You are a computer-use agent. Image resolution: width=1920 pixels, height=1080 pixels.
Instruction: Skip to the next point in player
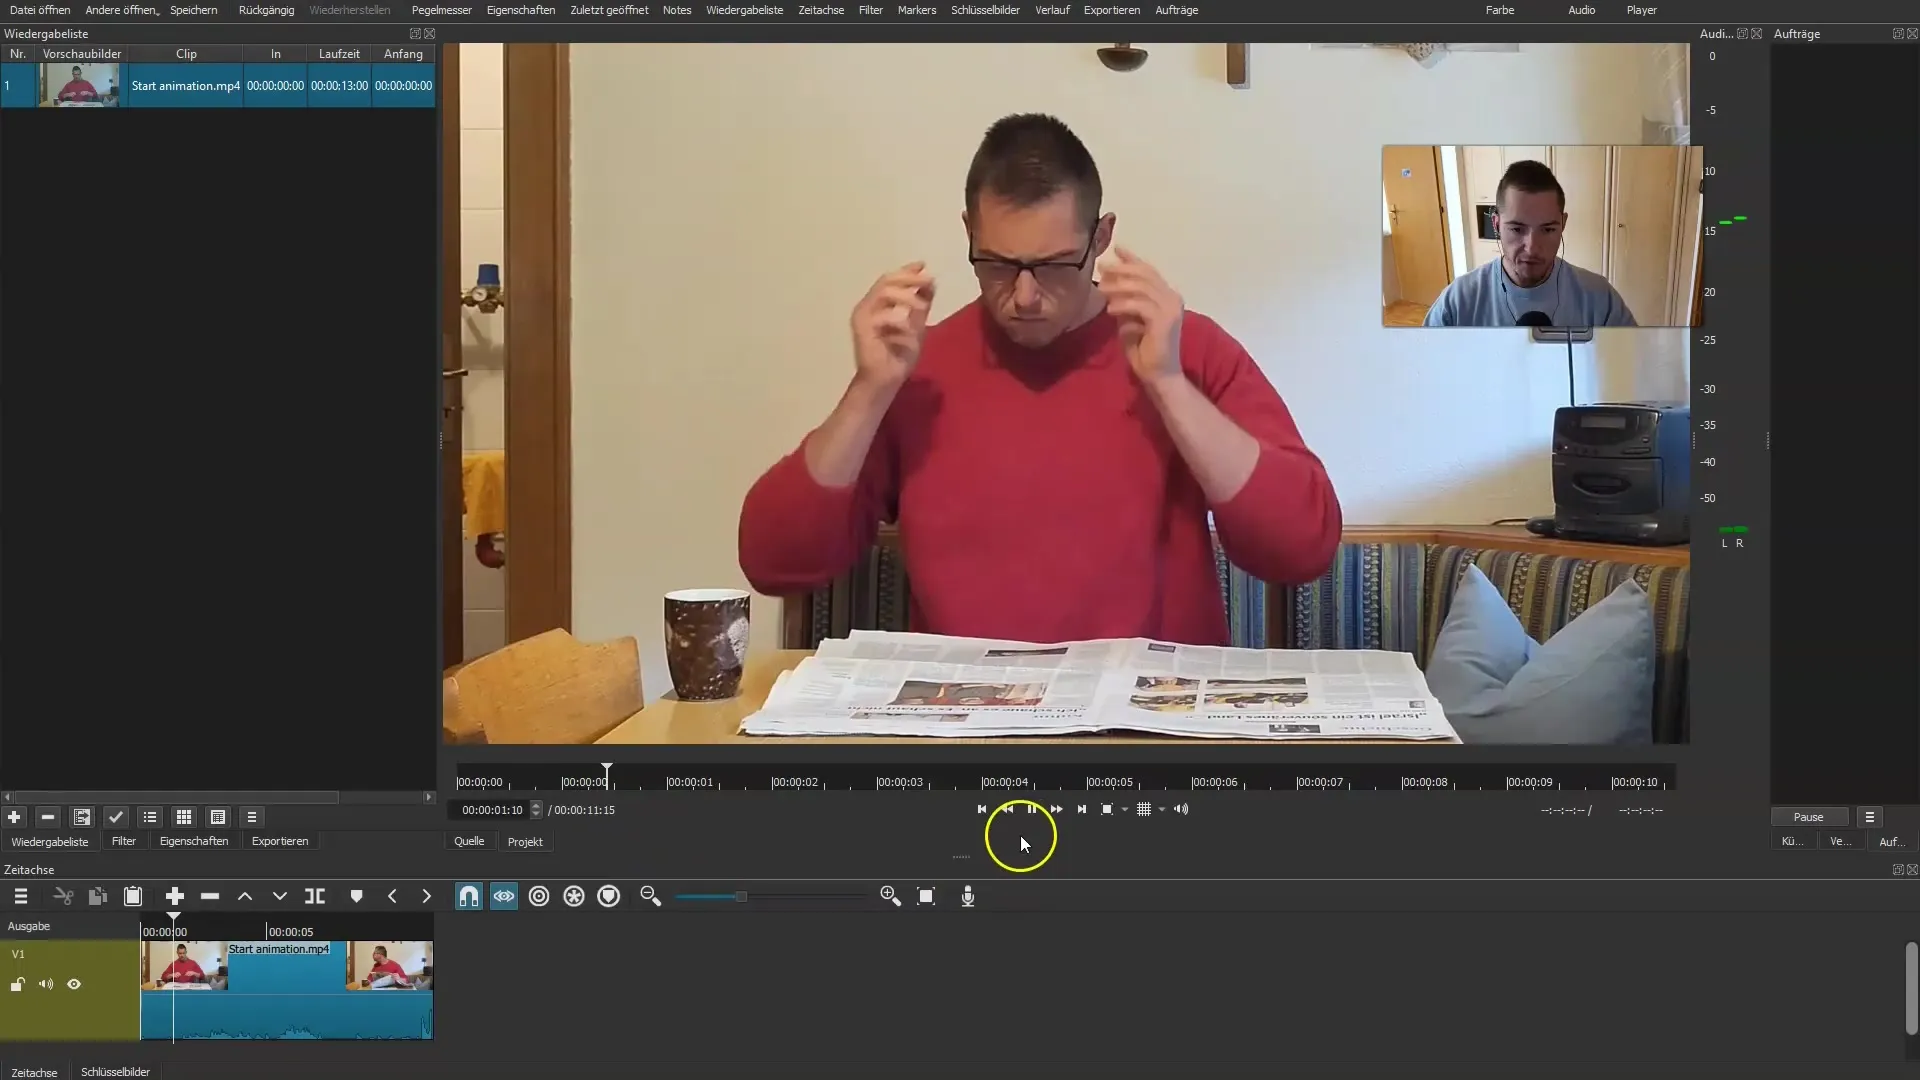(1082, 810)
